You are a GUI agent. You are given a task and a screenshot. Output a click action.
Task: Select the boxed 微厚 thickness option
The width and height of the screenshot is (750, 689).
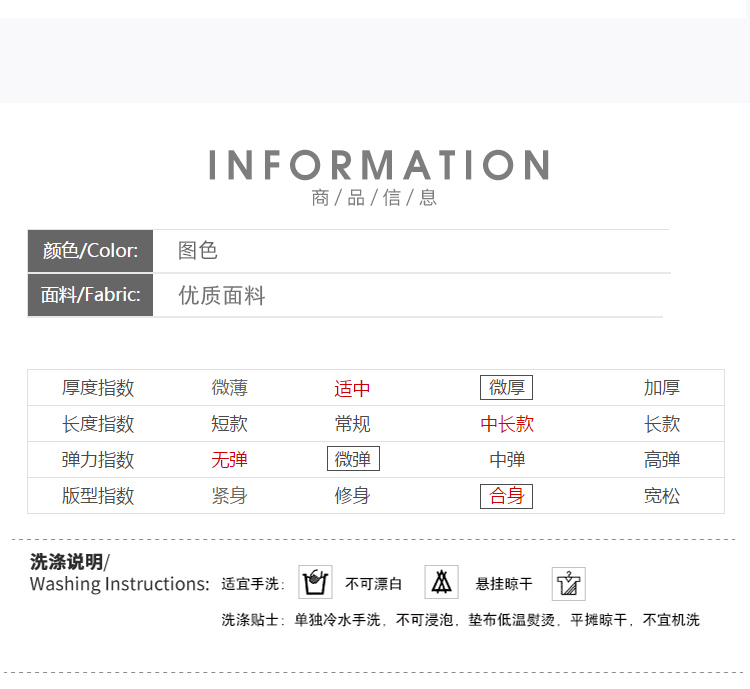coord(506,388)
